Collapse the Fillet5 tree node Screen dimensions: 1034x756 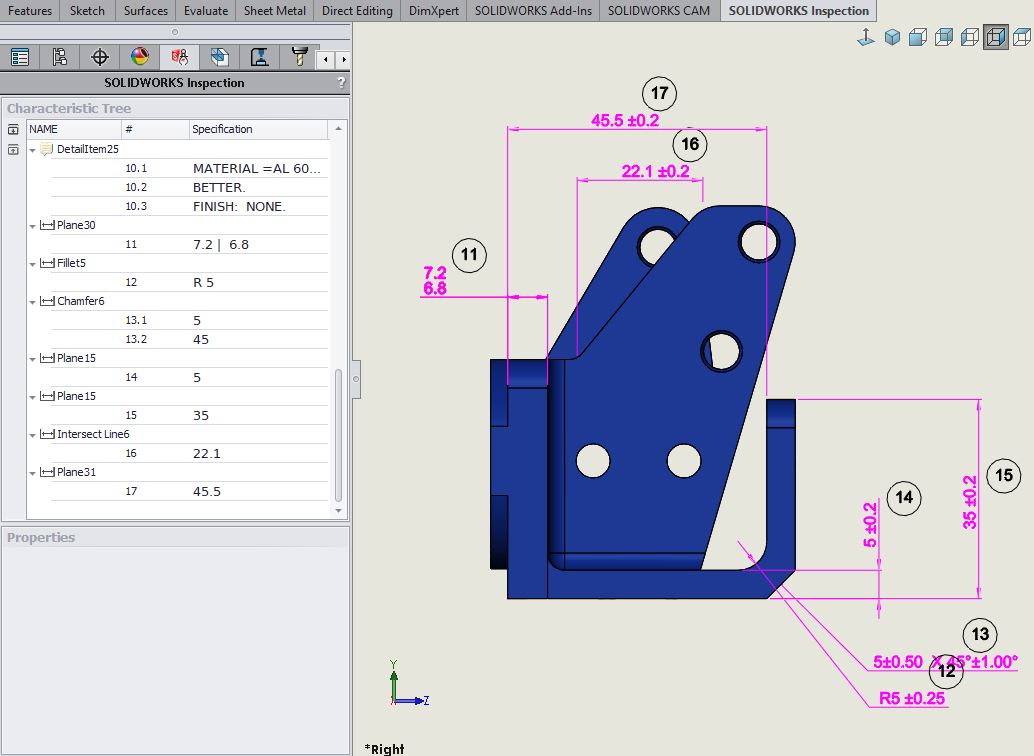pos(32,265)
